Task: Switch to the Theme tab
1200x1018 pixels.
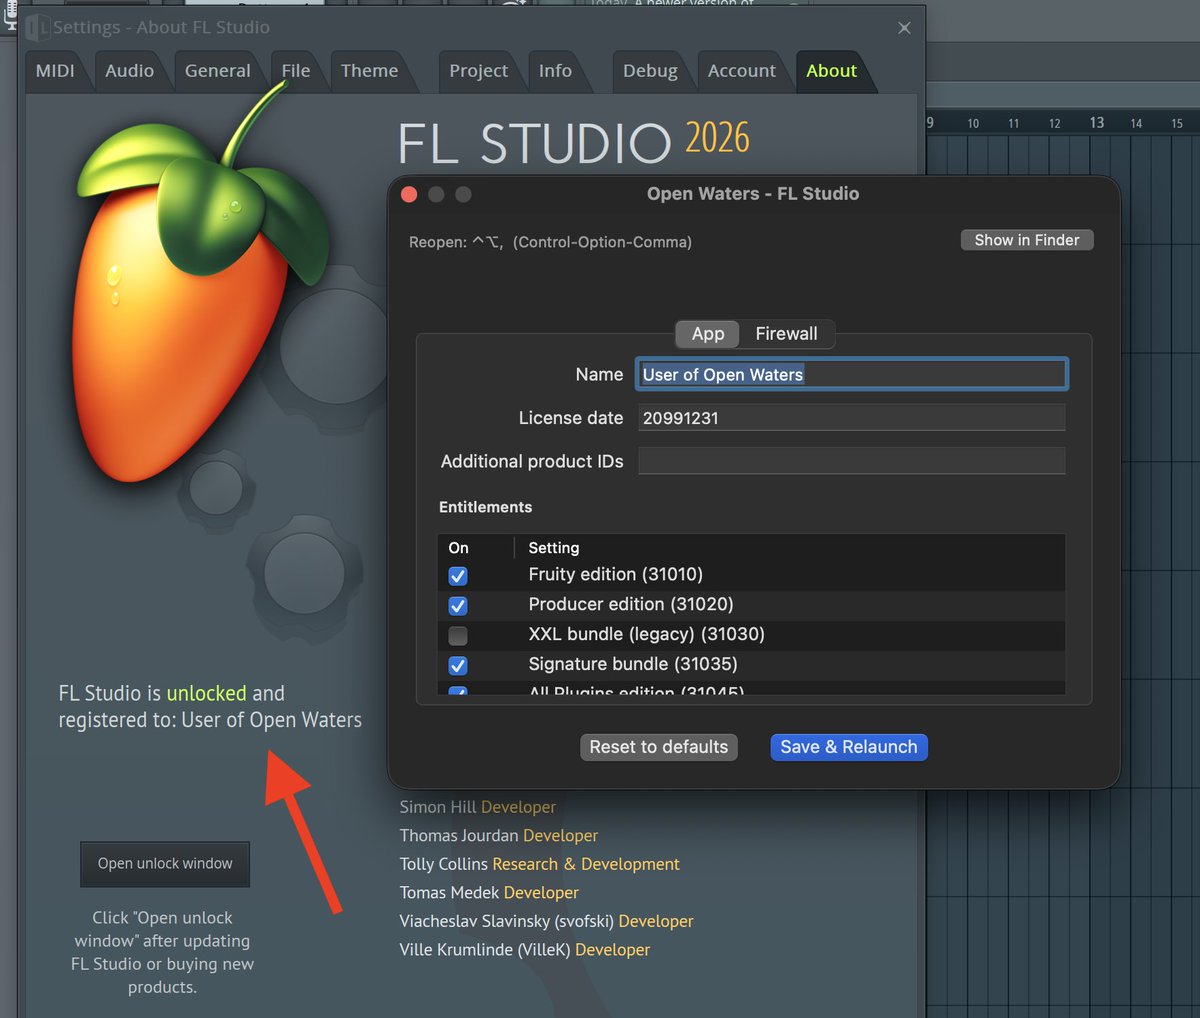Action: [369, 71]
